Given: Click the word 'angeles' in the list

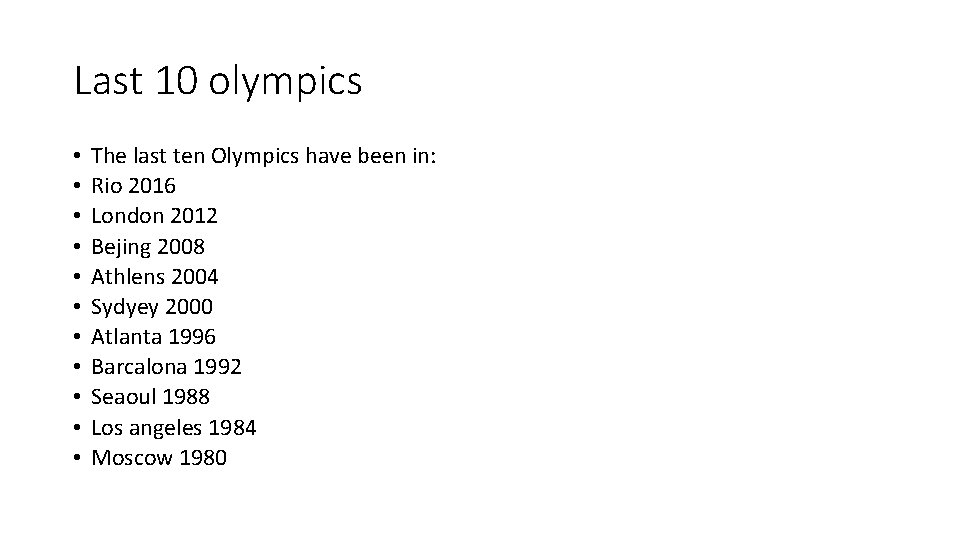Looking at the screenshot, I should click(165, 429).
